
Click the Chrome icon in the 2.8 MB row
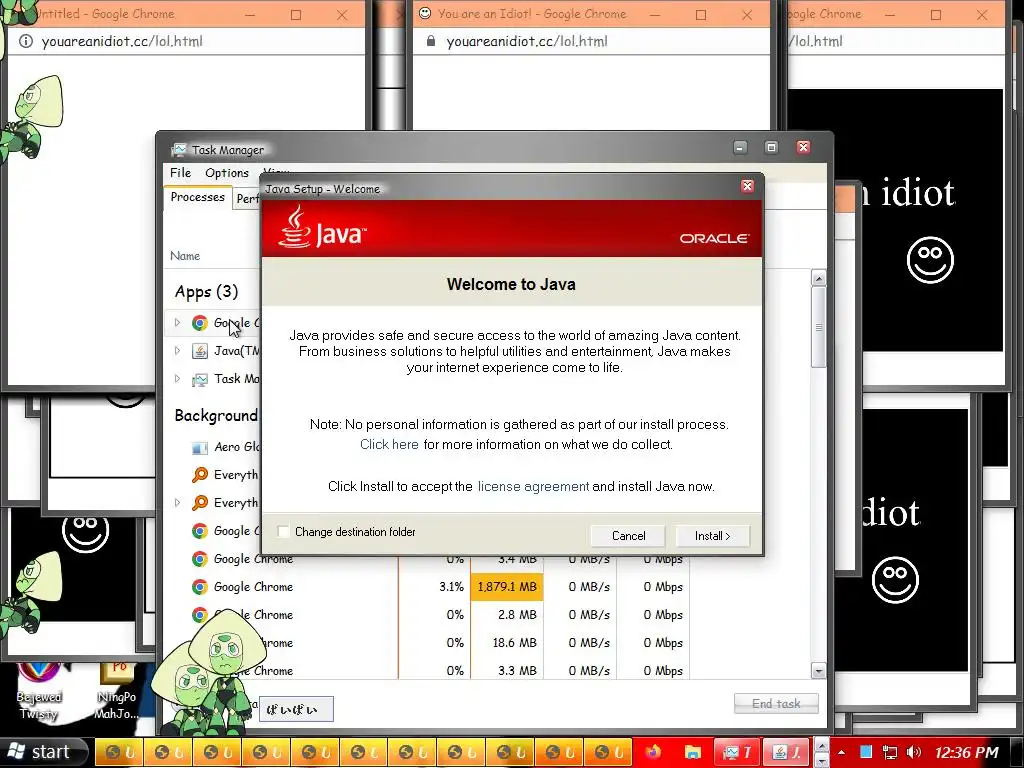tap(200, 615)
